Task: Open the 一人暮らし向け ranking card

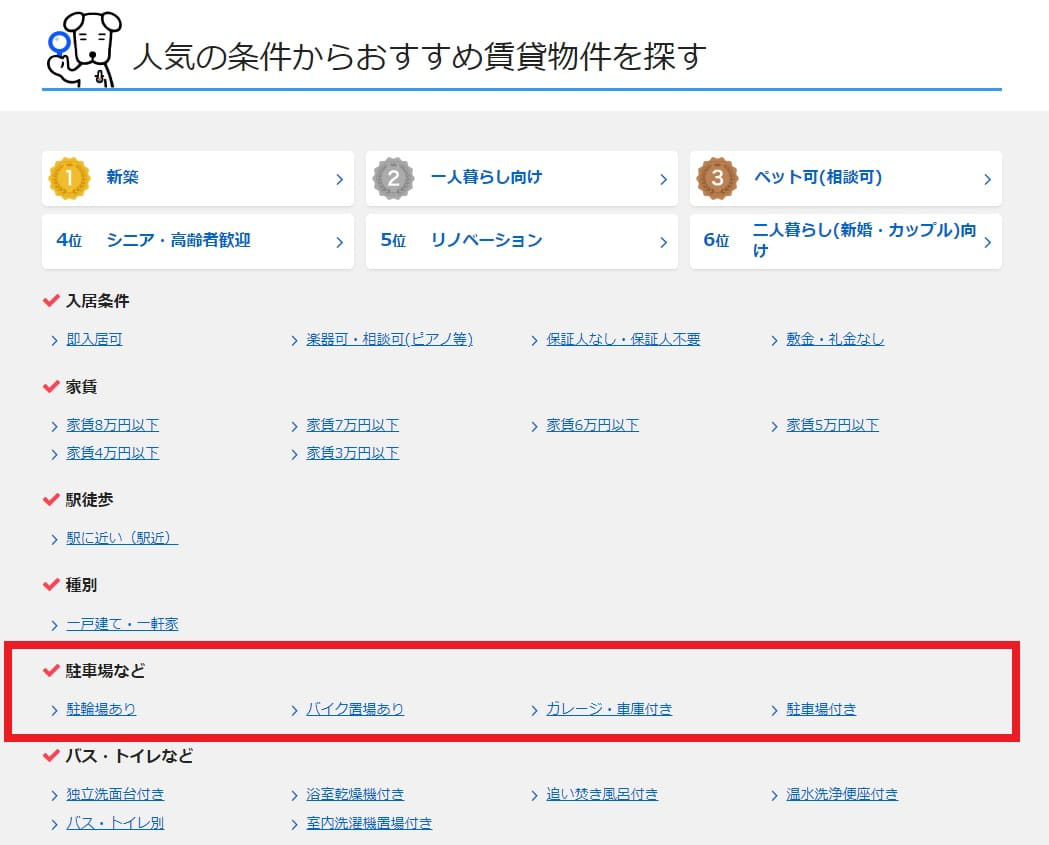Action: (521, 178)
